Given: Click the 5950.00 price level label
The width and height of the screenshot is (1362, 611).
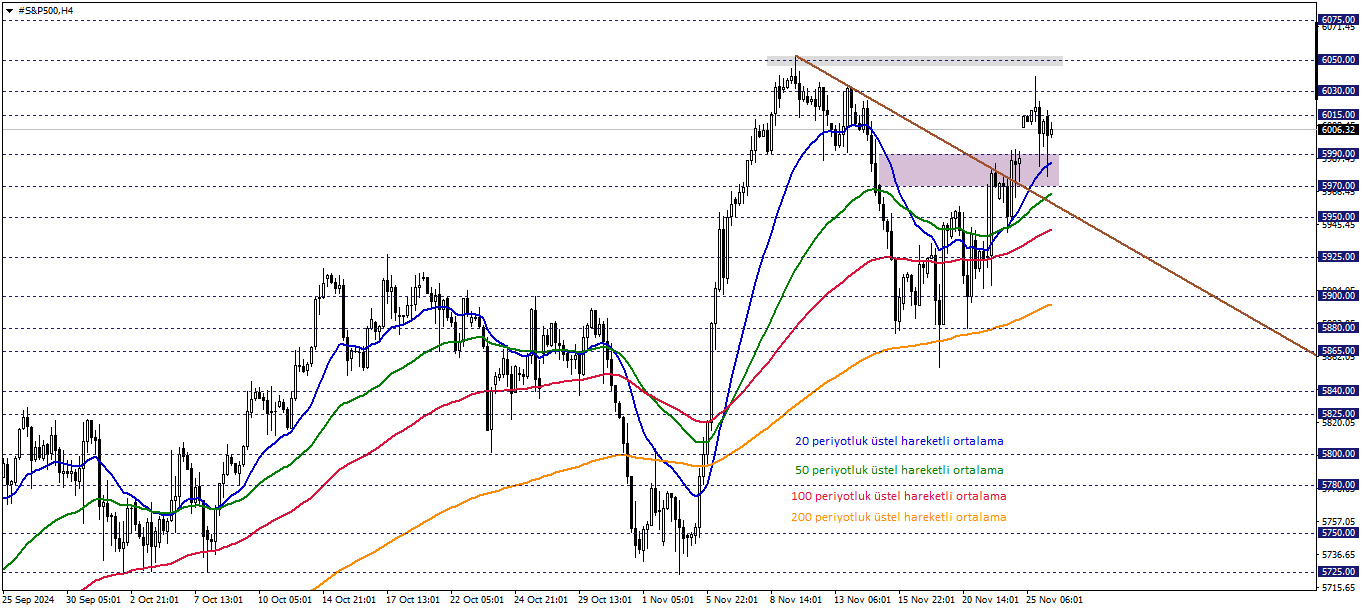Looking at the screenshot, I should tap(1338, 217).
